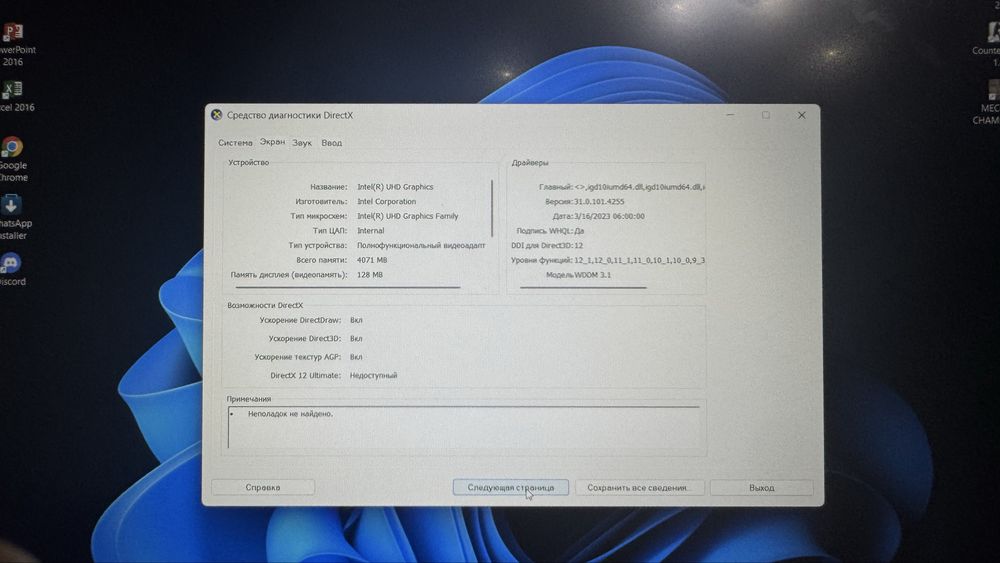Click the Модель WDDM 3.1 text
1000x563 pixels.
(578, 275)
